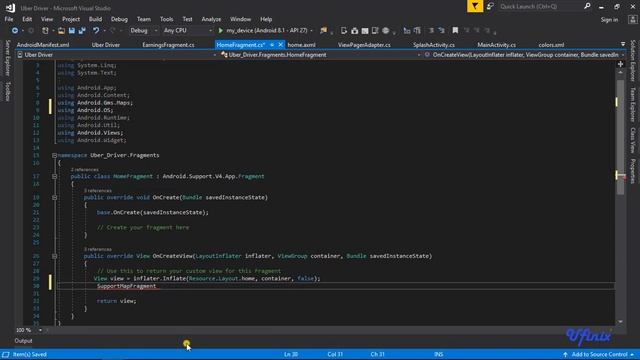Click the Undo arrow icon
This screenshot has width=640, height=360.
(96, 31)
